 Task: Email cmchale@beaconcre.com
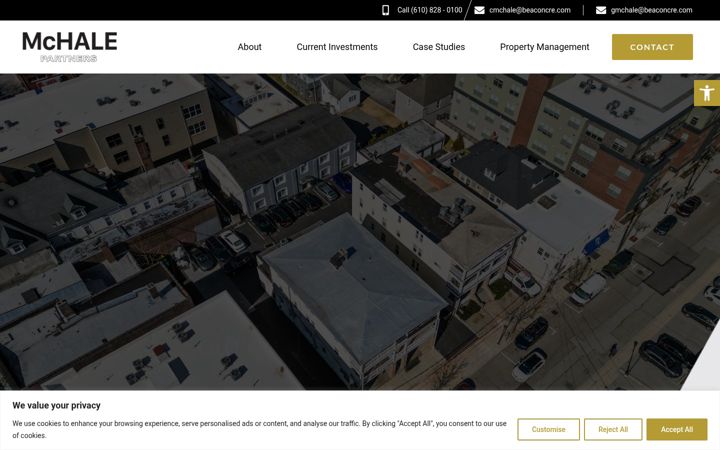(x=529, y=10)
